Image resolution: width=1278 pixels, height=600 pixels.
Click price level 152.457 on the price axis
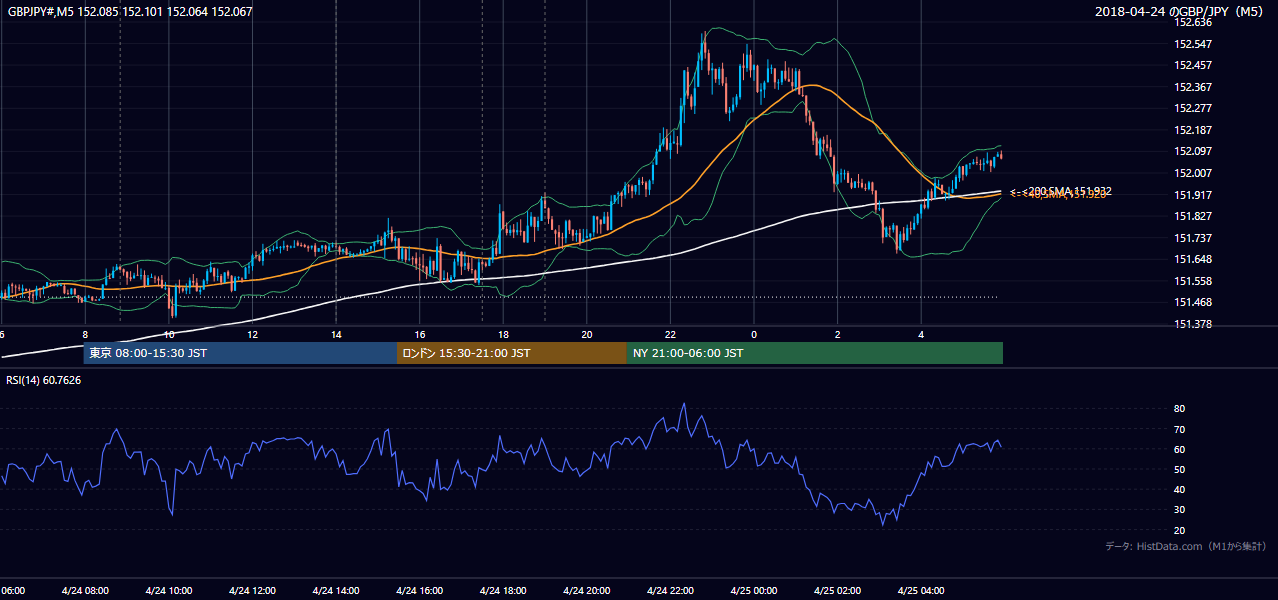pyautogui.click(x=1193, y=65)
